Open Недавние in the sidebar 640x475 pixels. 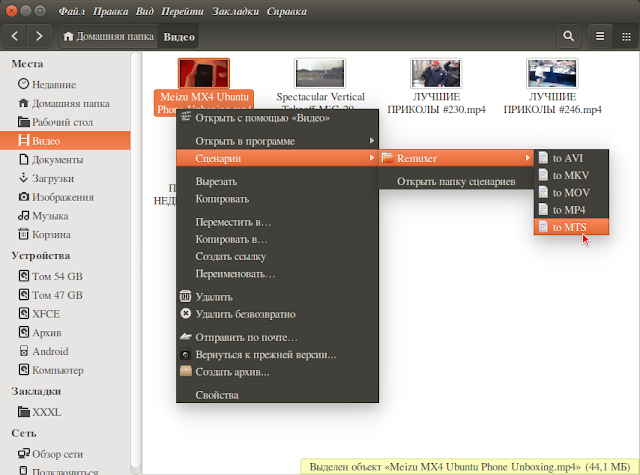pos(65,84)
